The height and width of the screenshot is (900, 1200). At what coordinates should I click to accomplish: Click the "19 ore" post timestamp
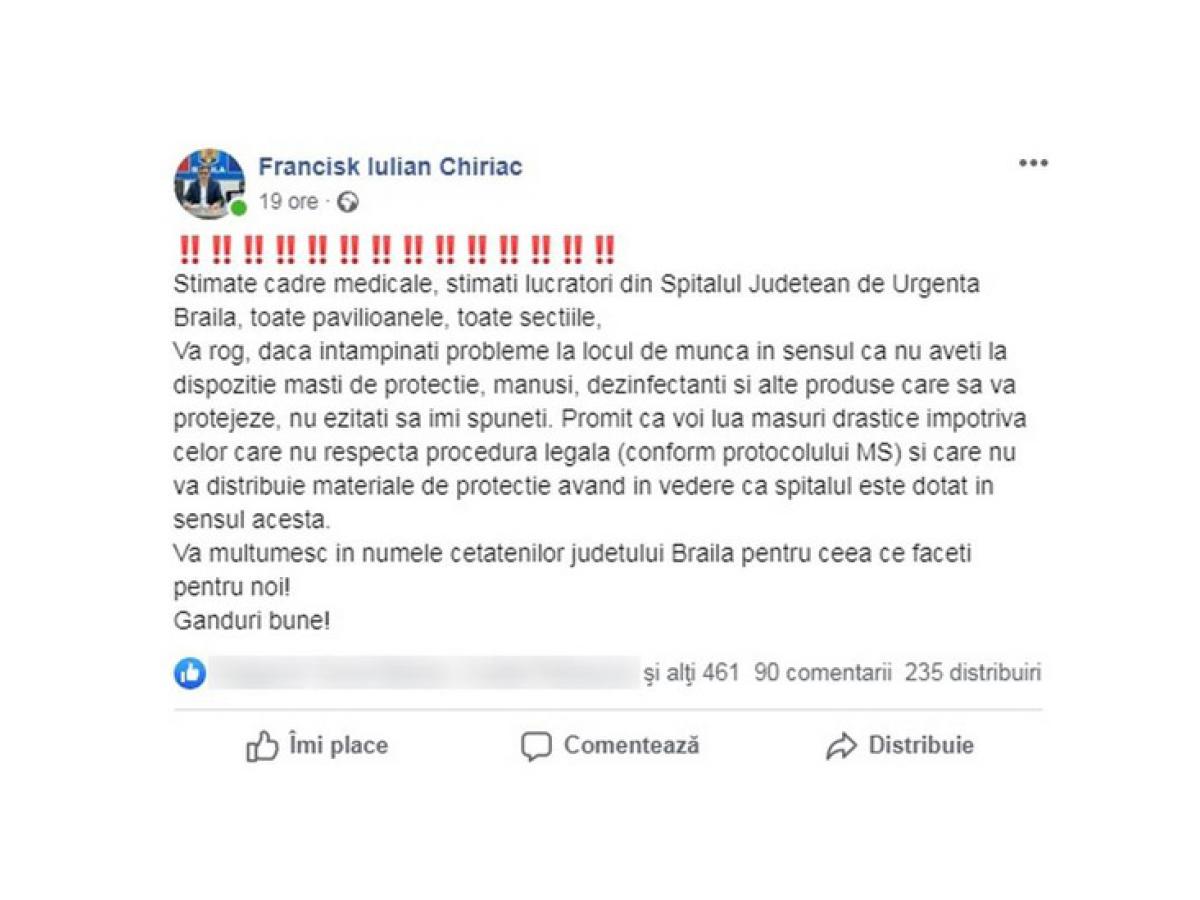[288, 202]
